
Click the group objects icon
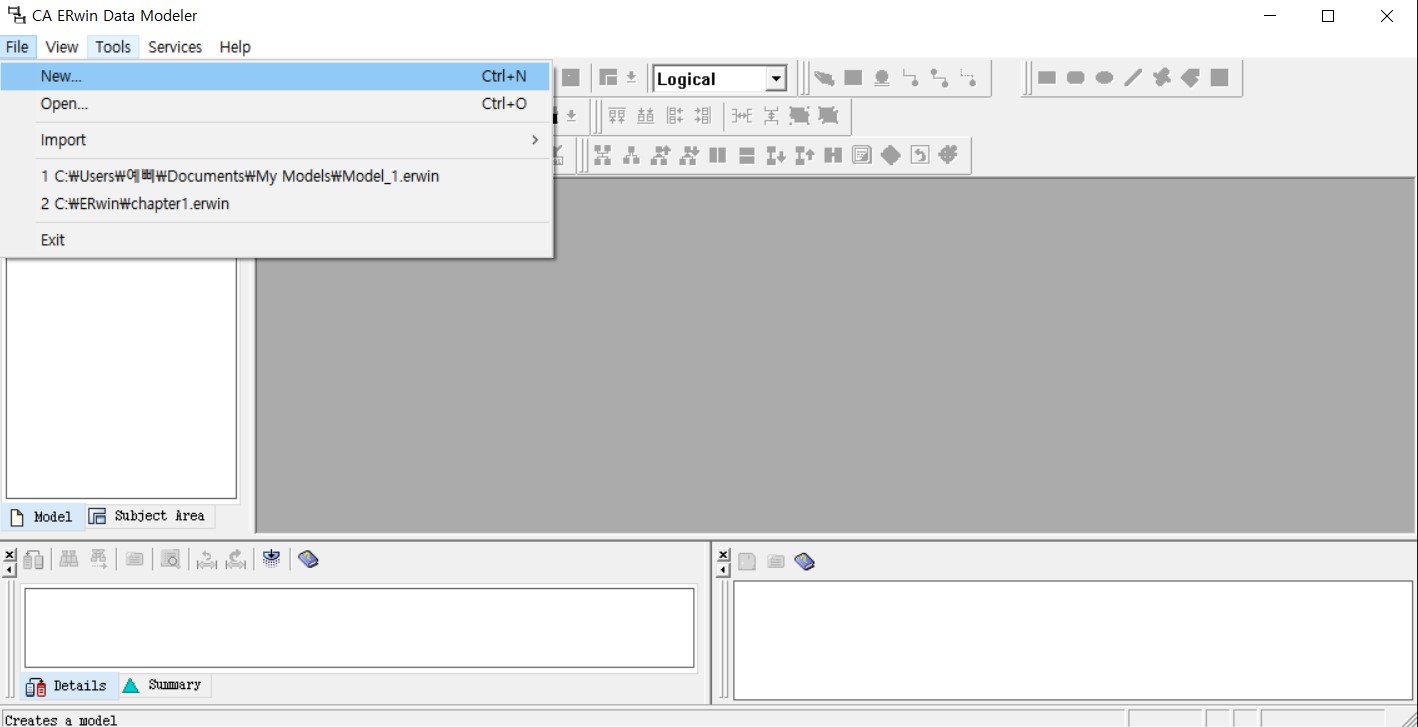[799, 116]
